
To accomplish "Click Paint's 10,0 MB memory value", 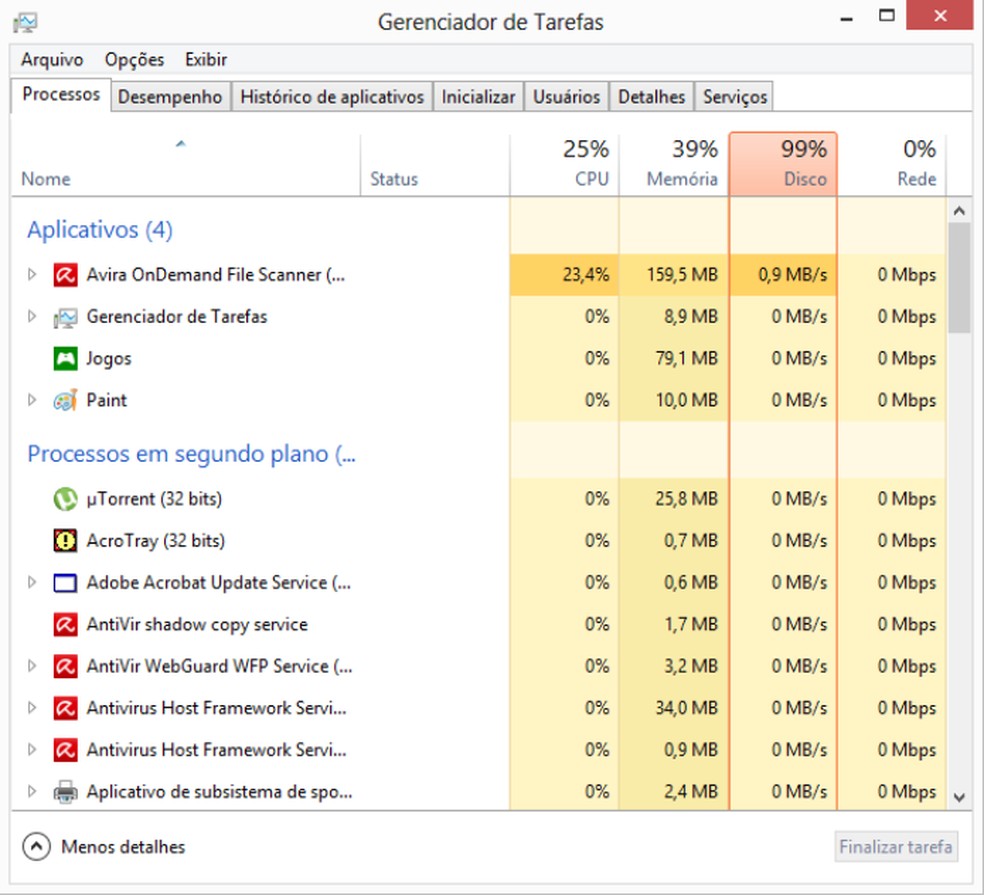I will 687,400.
